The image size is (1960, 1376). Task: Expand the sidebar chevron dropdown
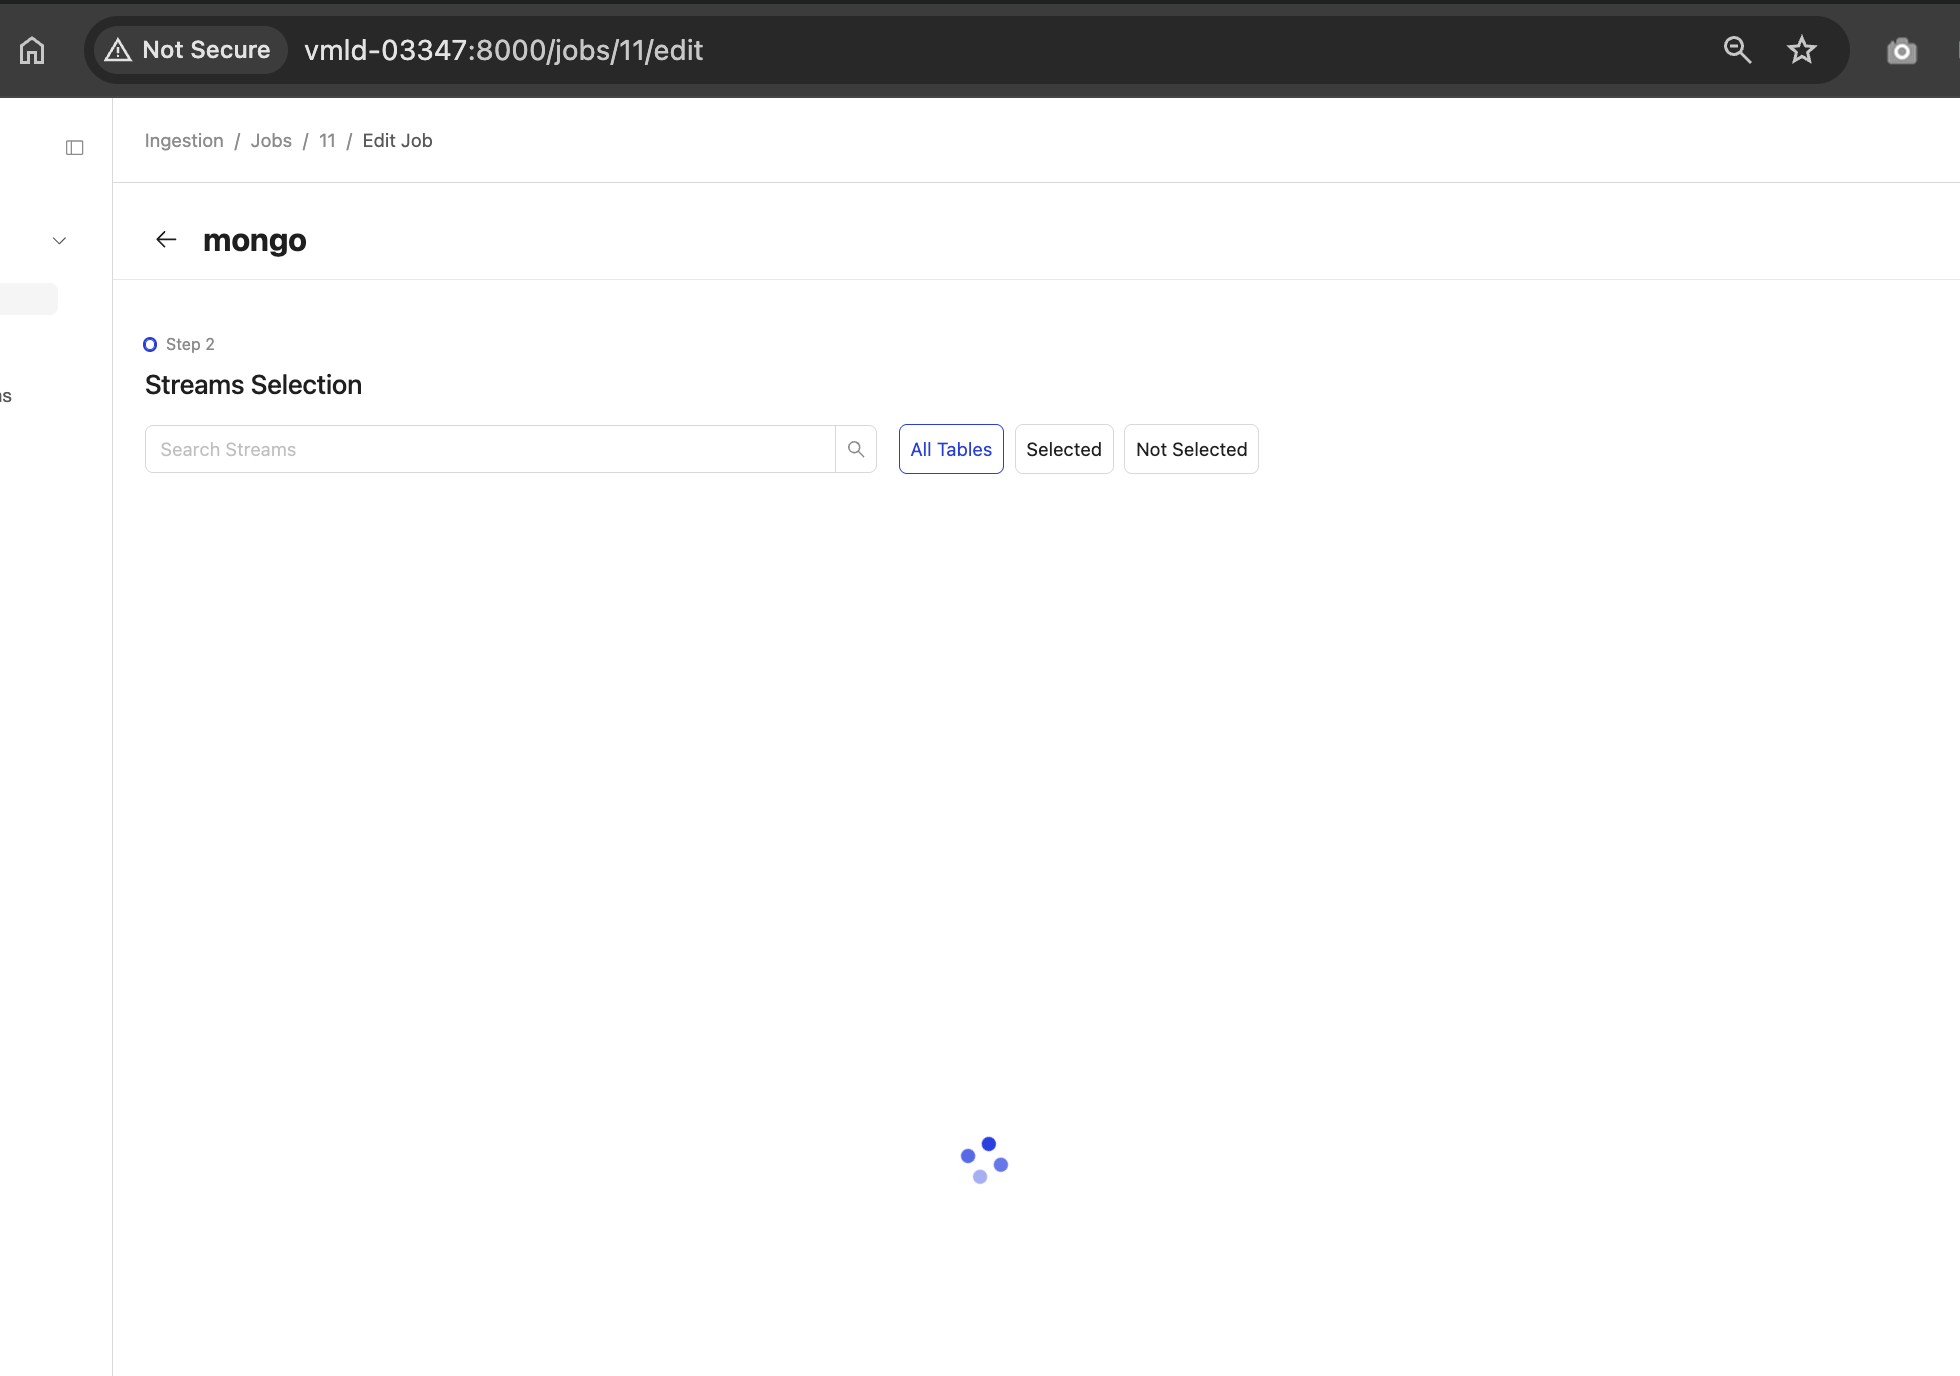[x=60, y=241]
